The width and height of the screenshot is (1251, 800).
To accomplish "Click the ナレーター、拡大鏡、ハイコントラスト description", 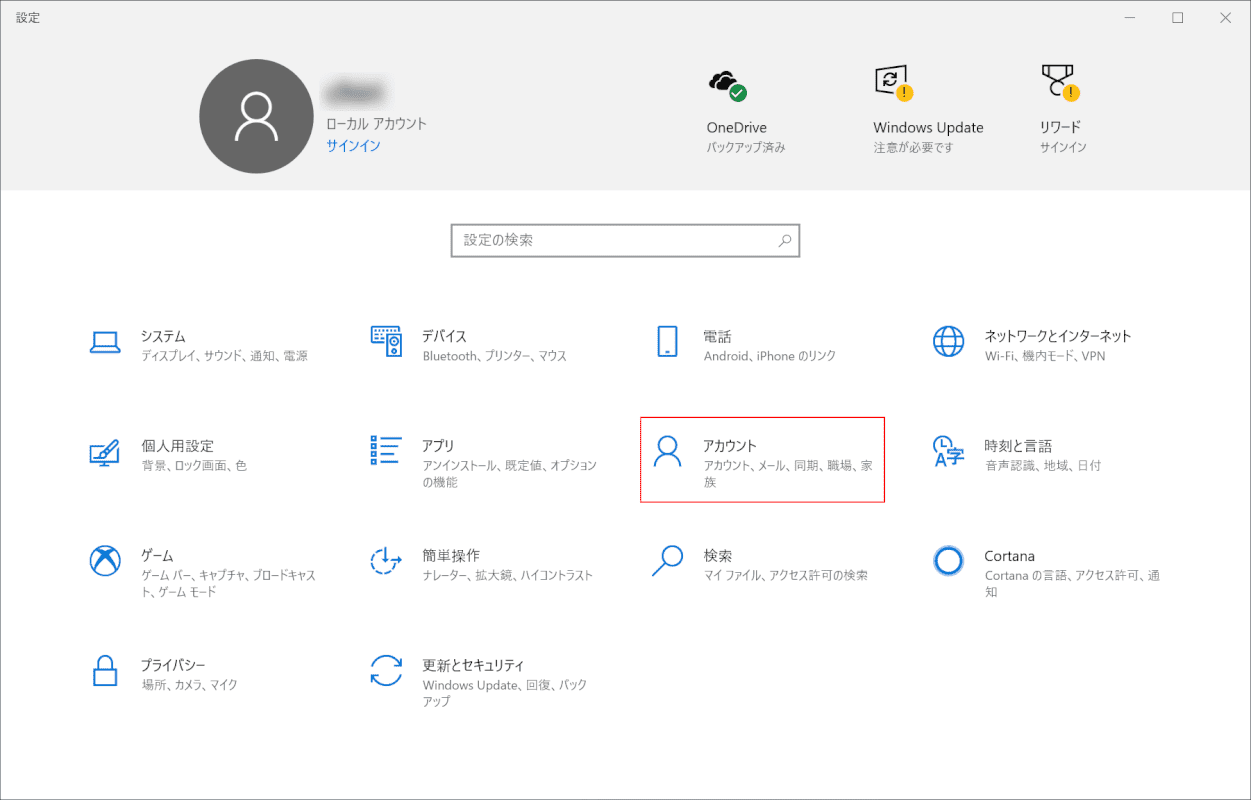I will (507, 575).
